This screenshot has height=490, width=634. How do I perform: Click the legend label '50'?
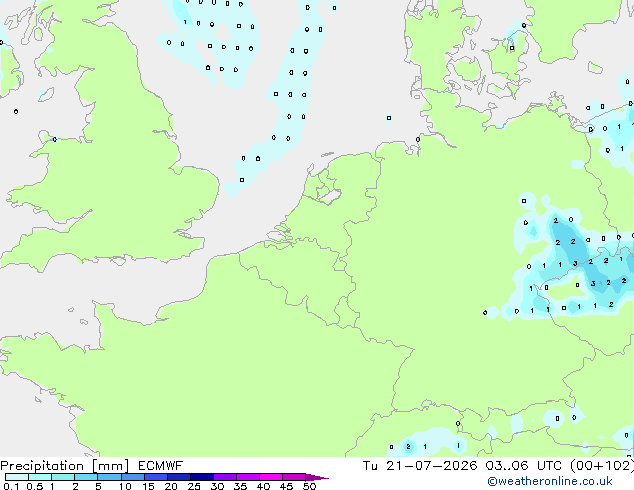(309, 486)
